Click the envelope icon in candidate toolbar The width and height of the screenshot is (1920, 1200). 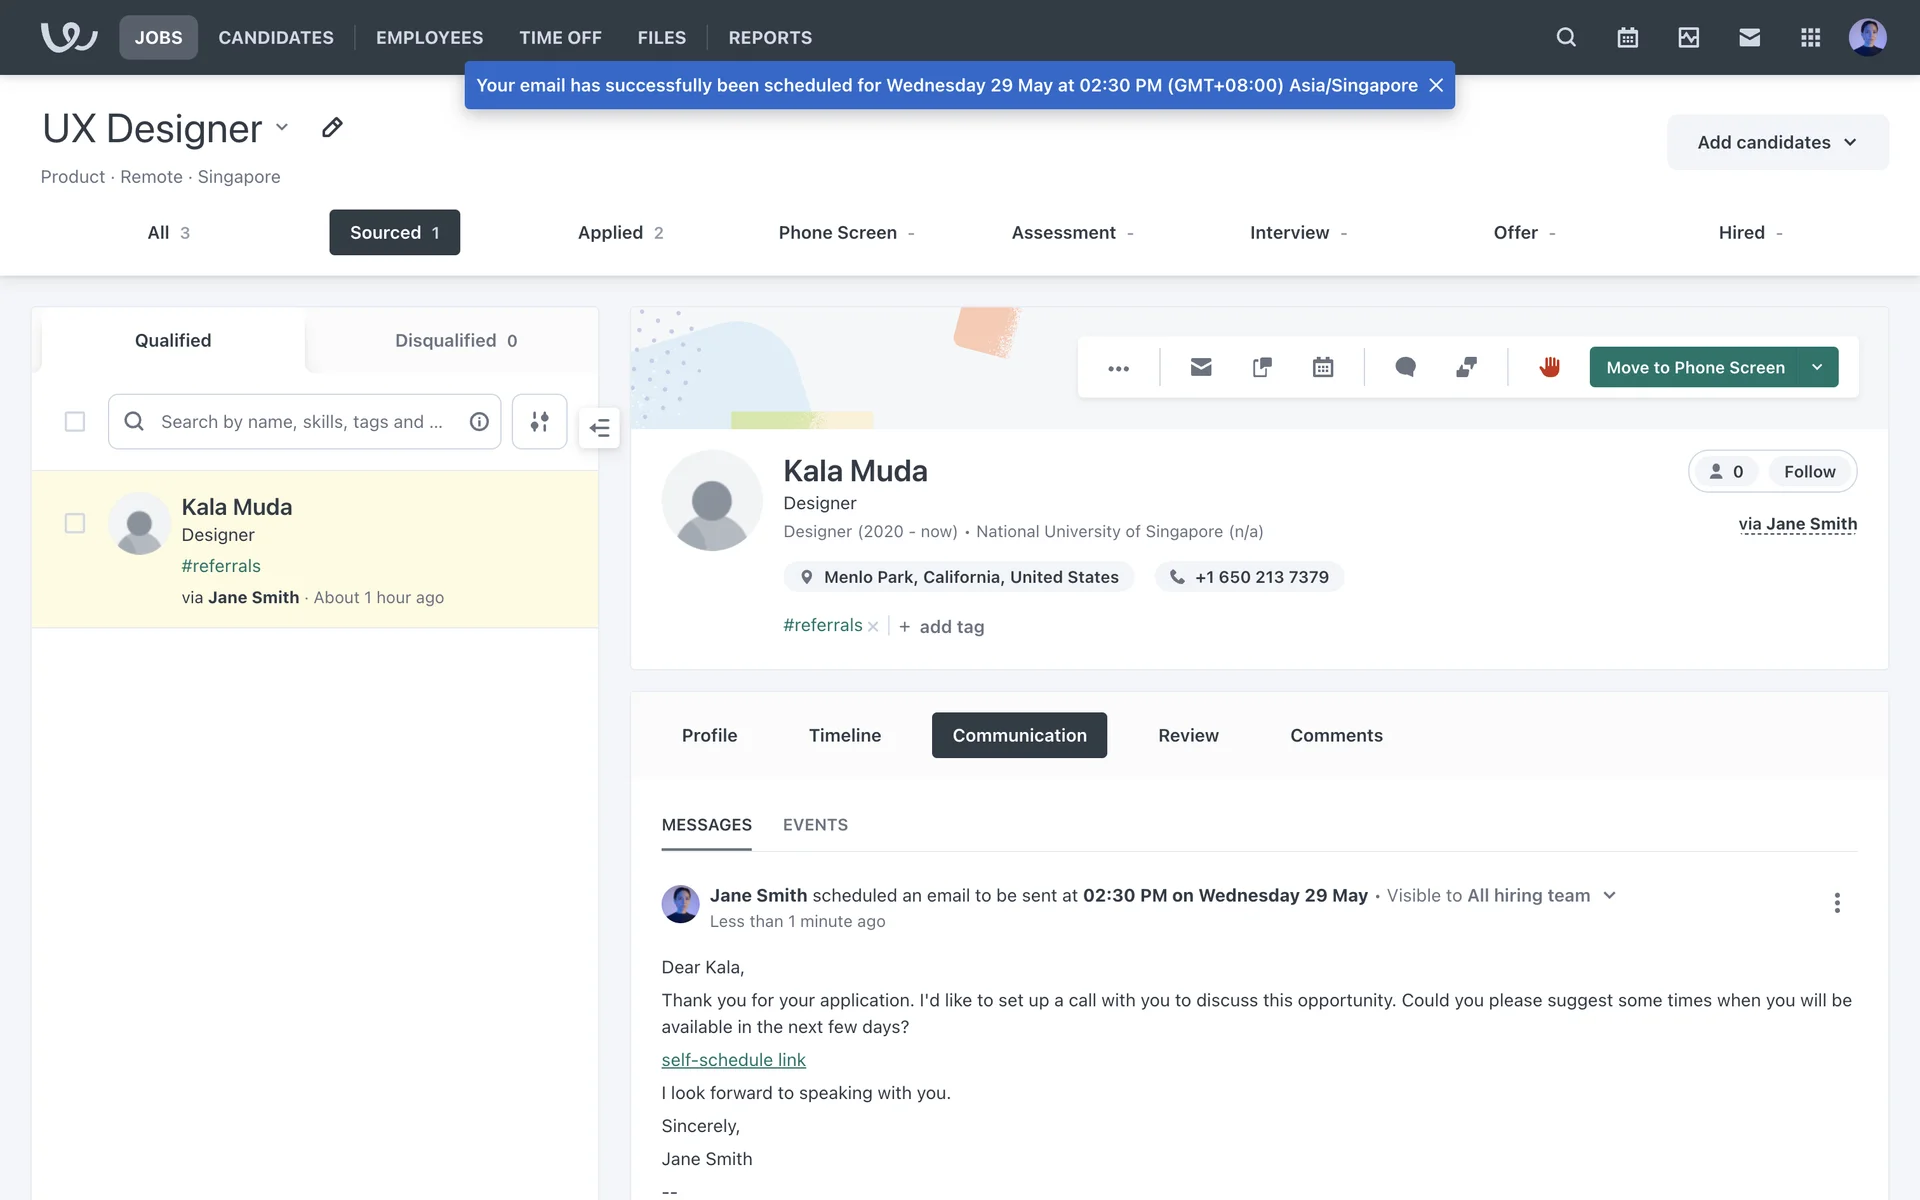[1201, 367]
